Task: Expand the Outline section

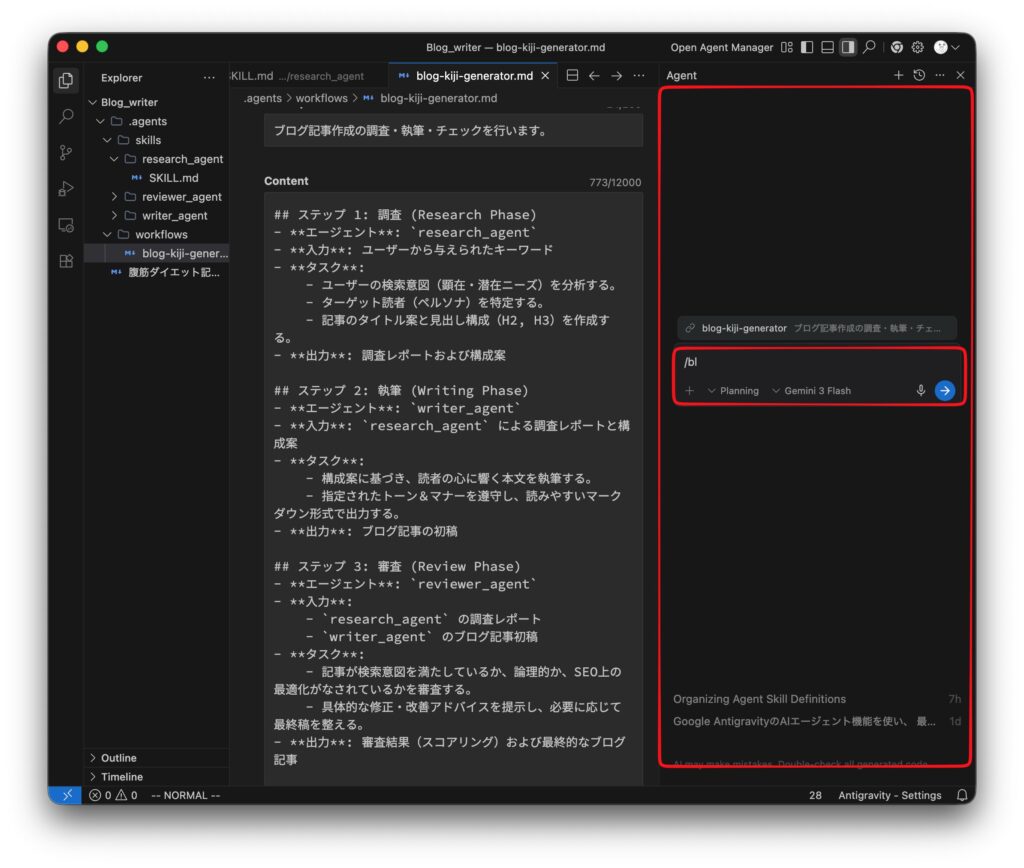Action: click(x=118, y=758)
